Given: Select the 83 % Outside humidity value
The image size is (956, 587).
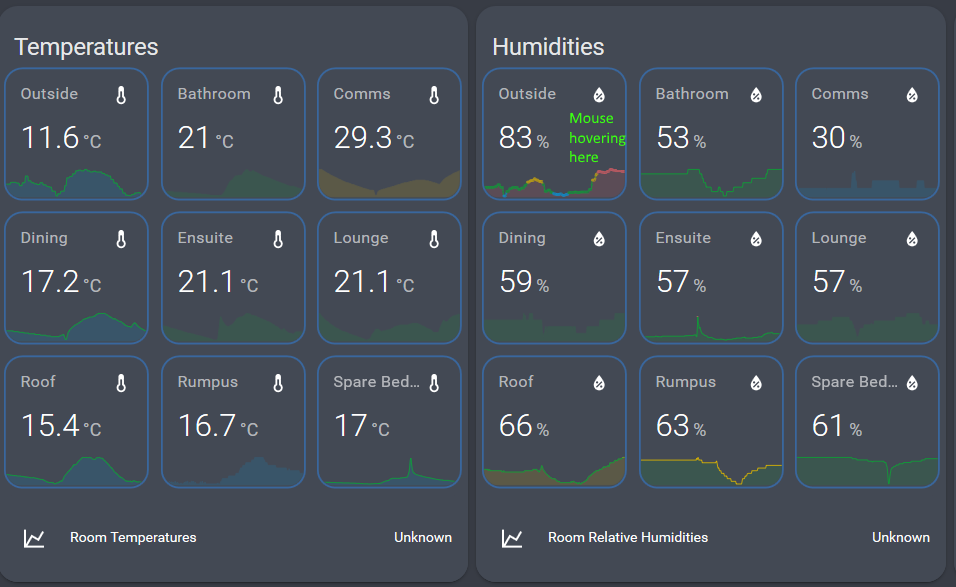Looking at the screenshot, I should point(524,138).
